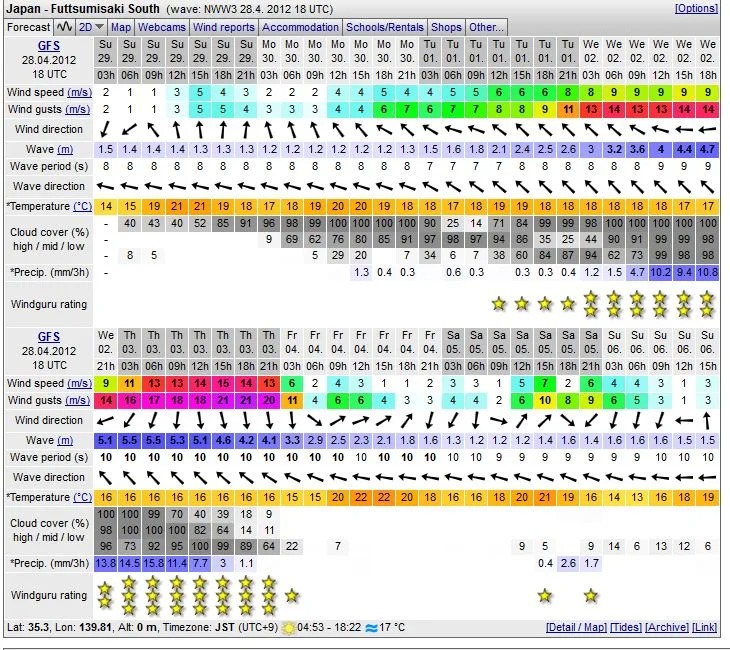Image resolution: width=730 pixels, height=650 pixels.
Task: Click the wave direction arrow for We 02. 18h
Action: coord(707,187)
